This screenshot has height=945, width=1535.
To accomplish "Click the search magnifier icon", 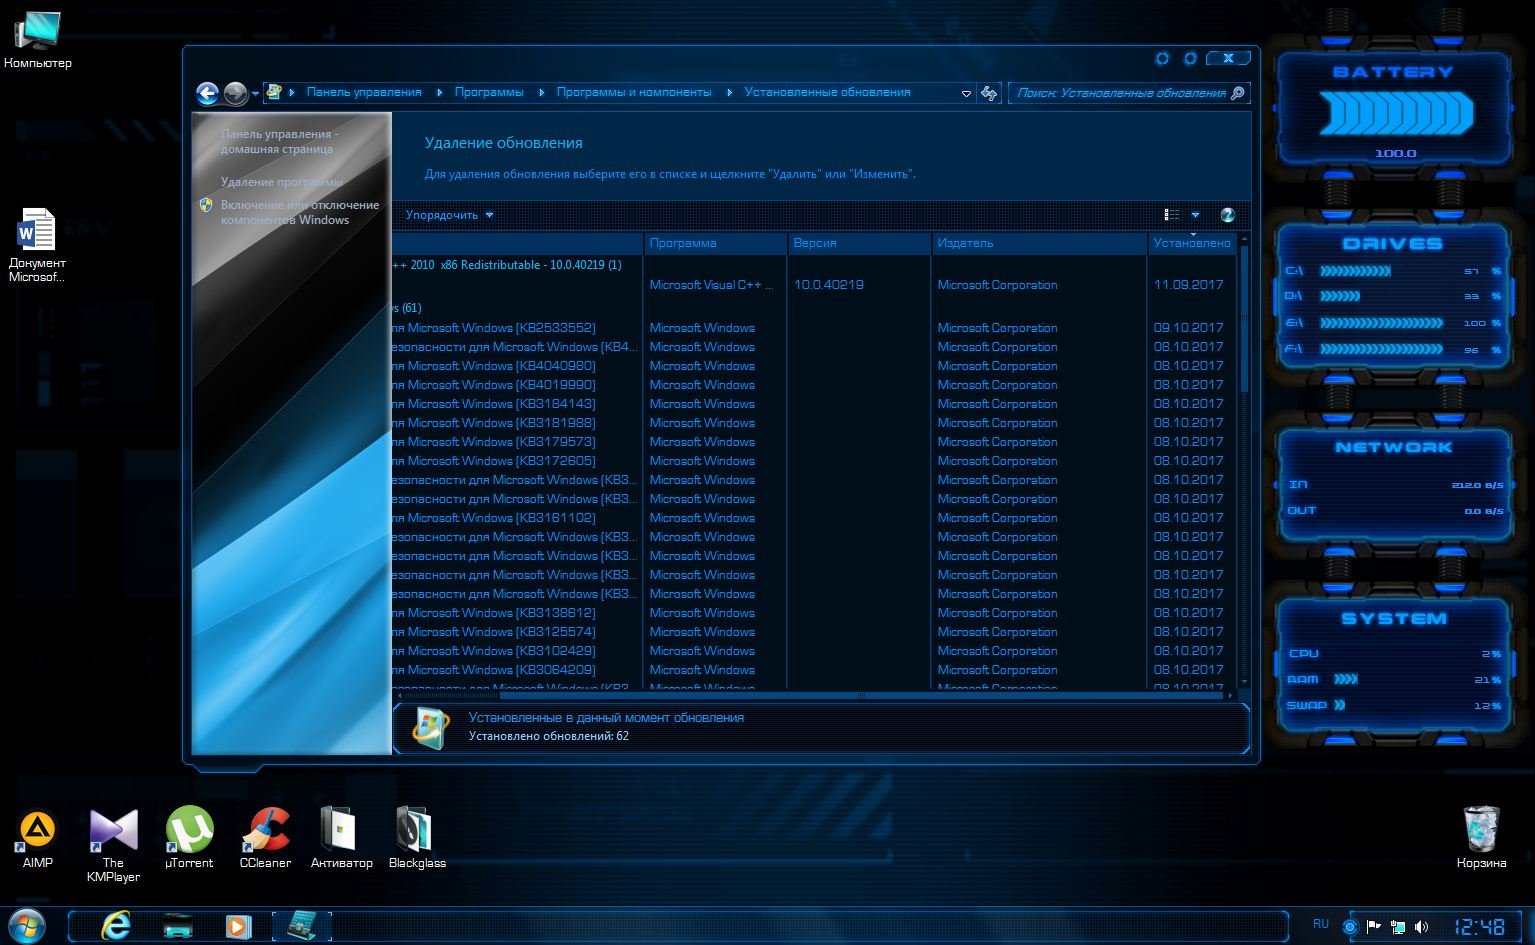I will (1238, 93).
